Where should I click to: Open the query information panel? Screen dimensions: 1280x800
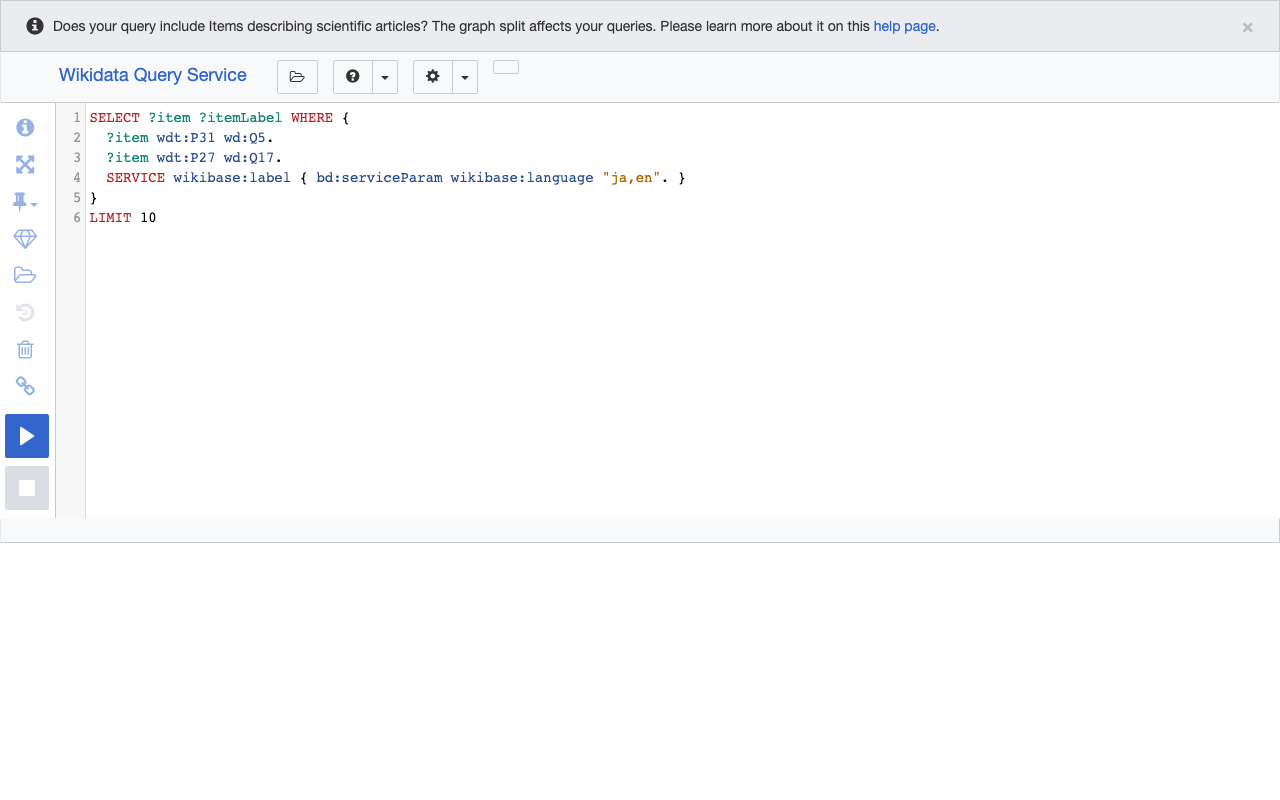coord(25,127)
